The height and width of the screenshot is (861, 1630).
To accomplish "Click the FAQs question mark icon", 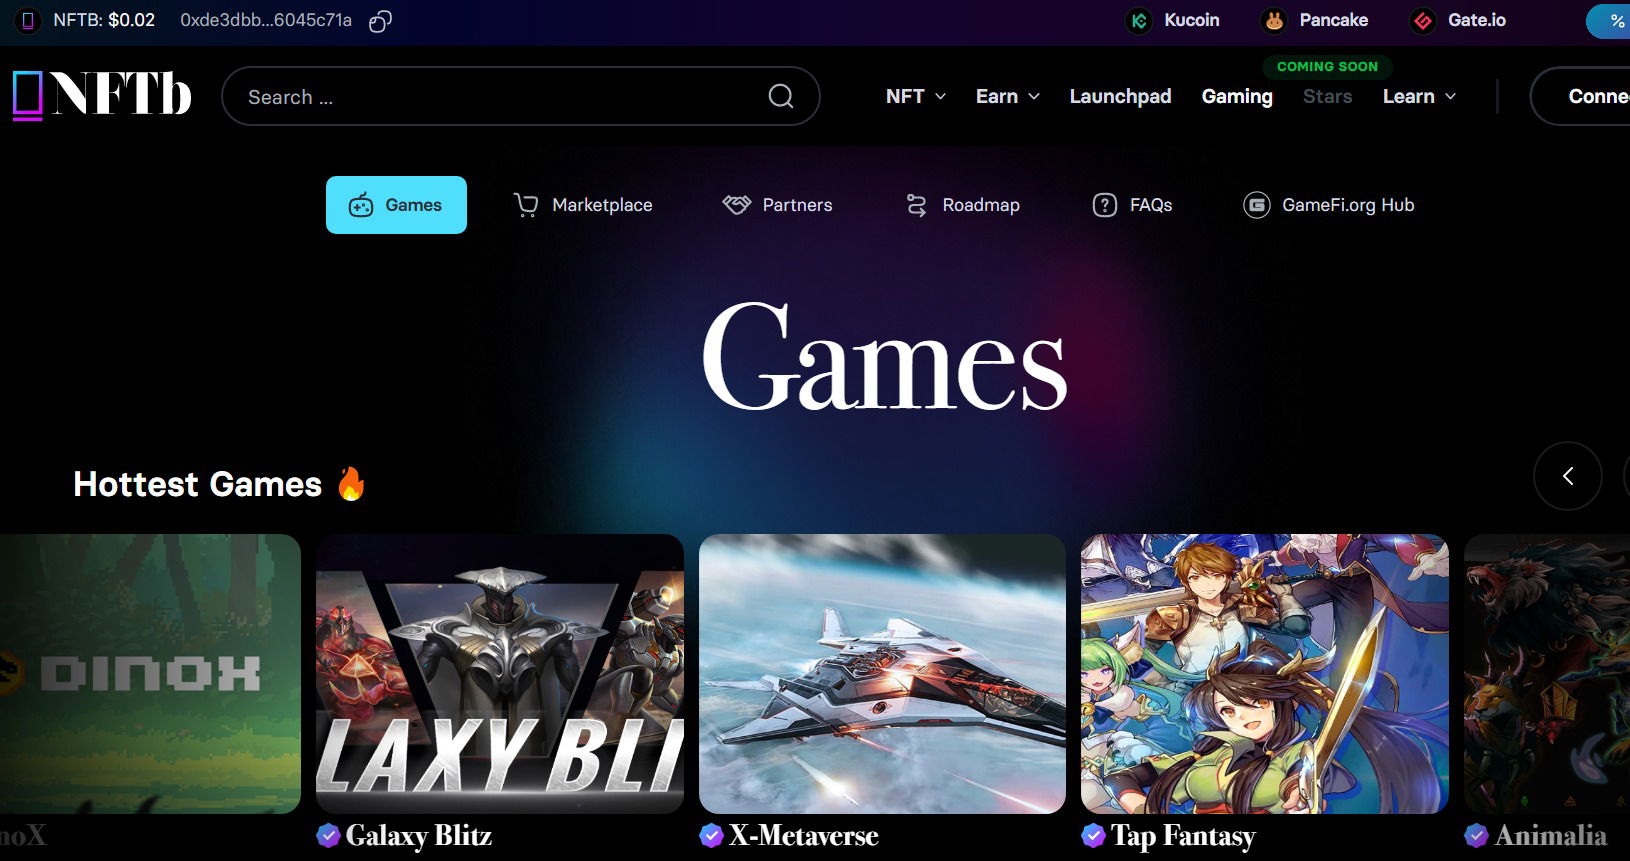I will point(1104,205).
